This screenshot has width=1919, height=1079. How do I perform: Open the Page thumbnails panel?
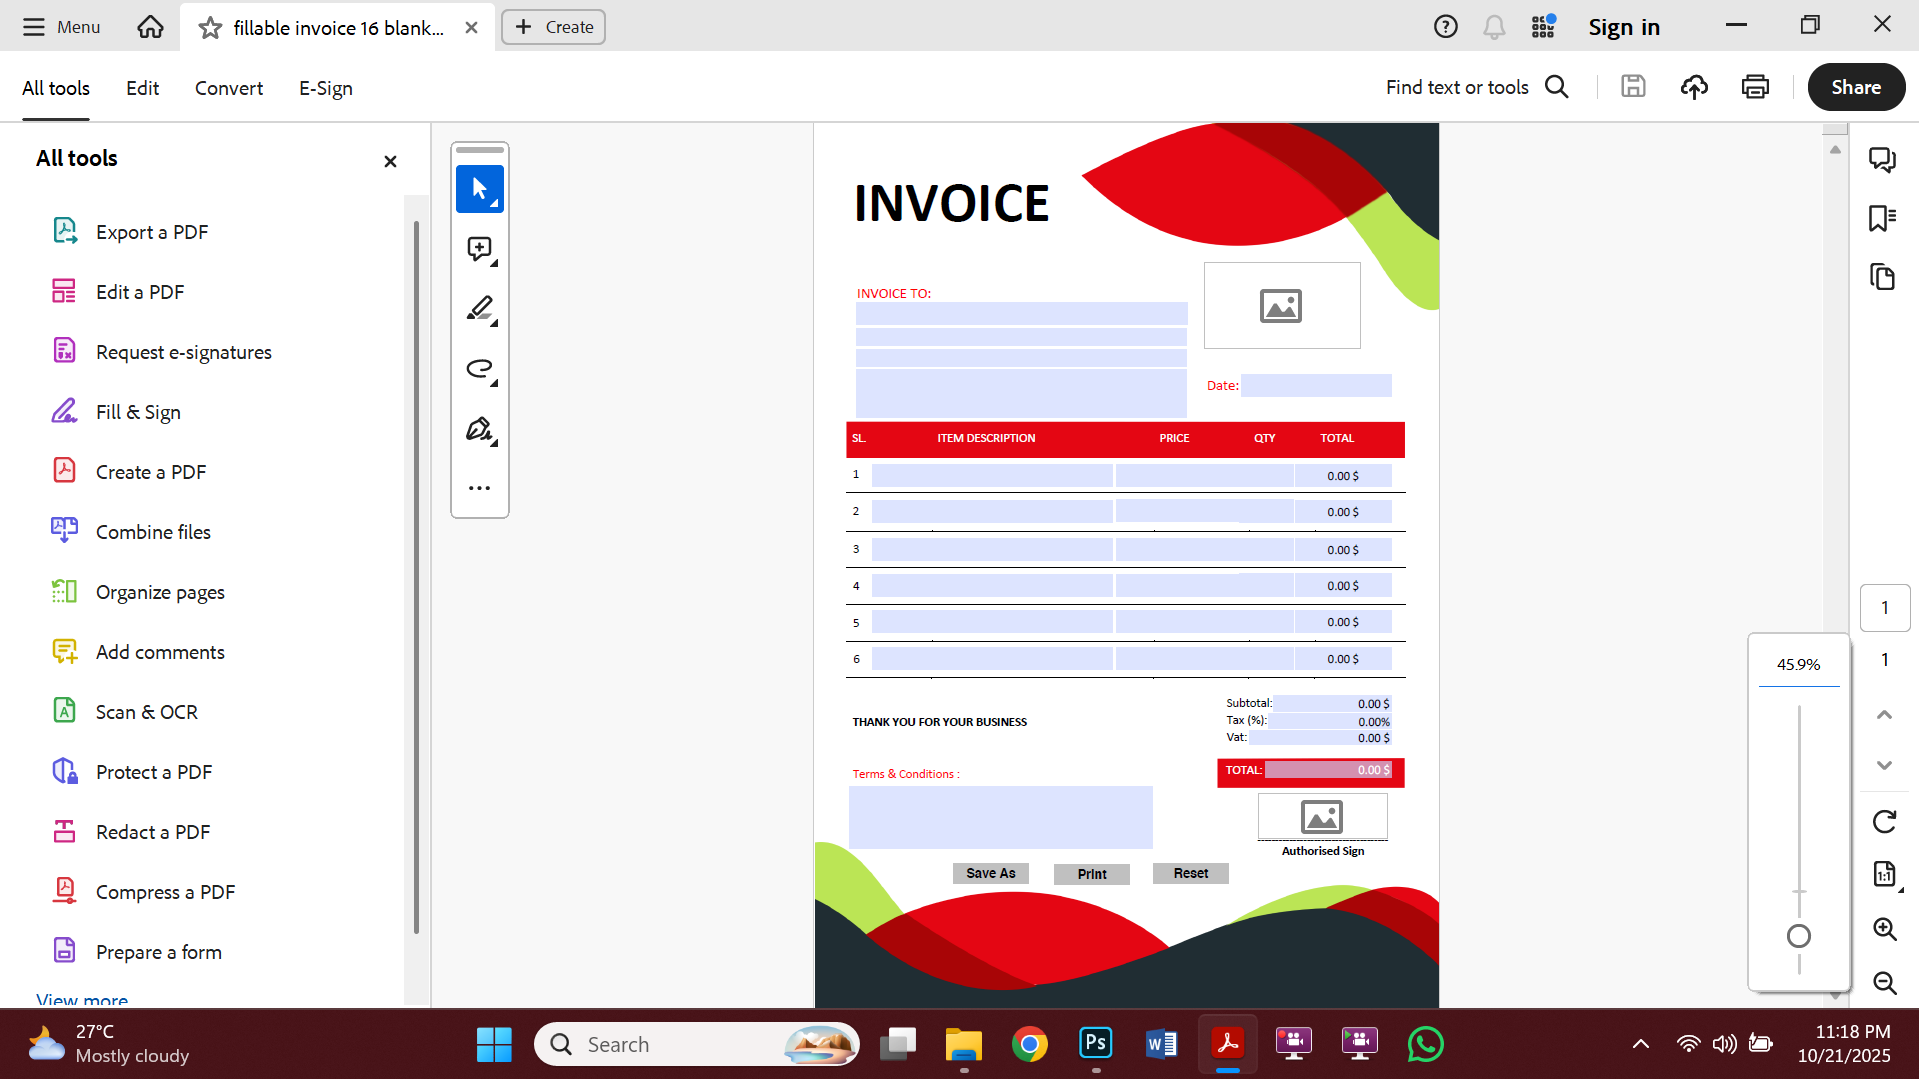(x=1883, y=277)
